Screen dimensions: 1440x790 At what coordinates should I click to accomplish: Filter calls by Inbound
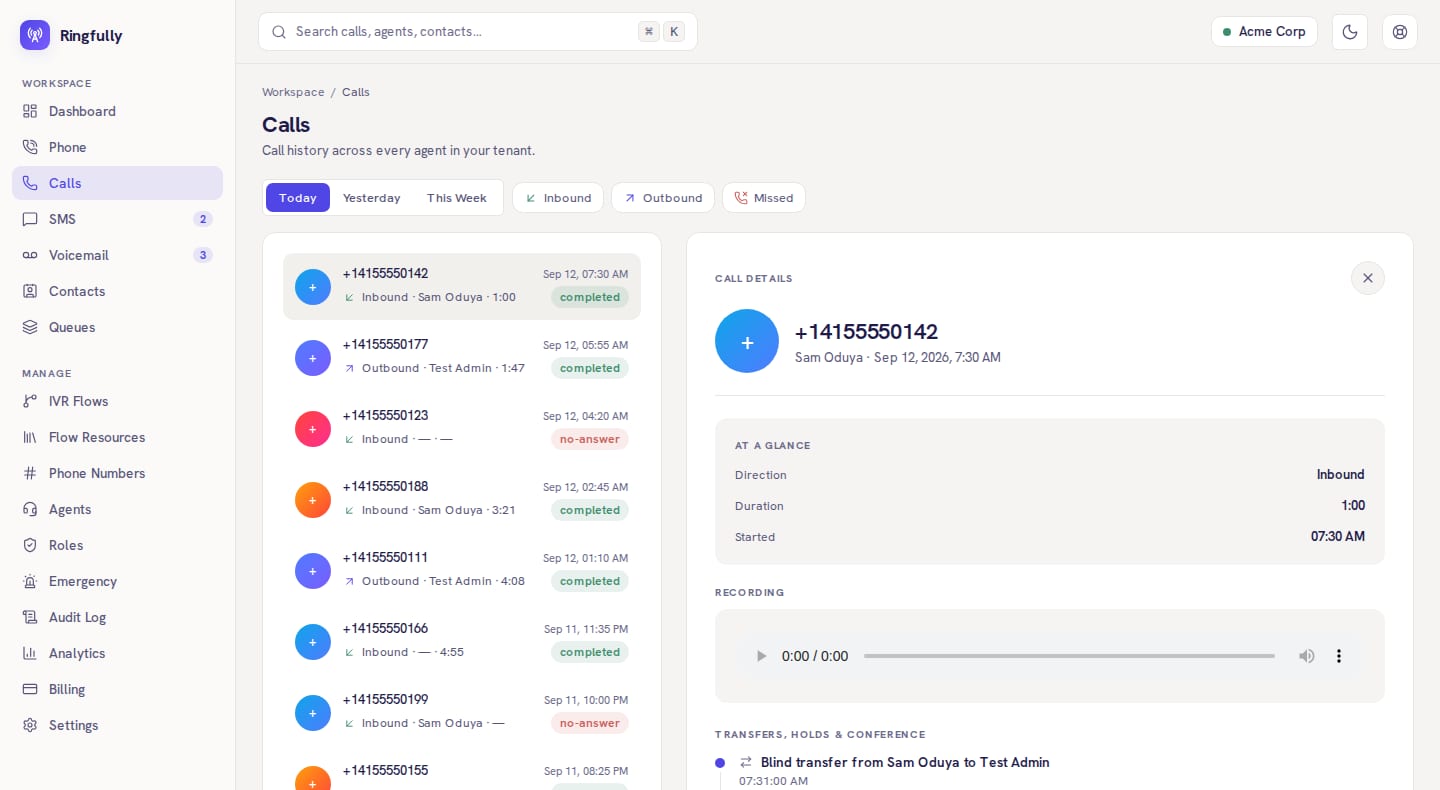click(558, 198)
